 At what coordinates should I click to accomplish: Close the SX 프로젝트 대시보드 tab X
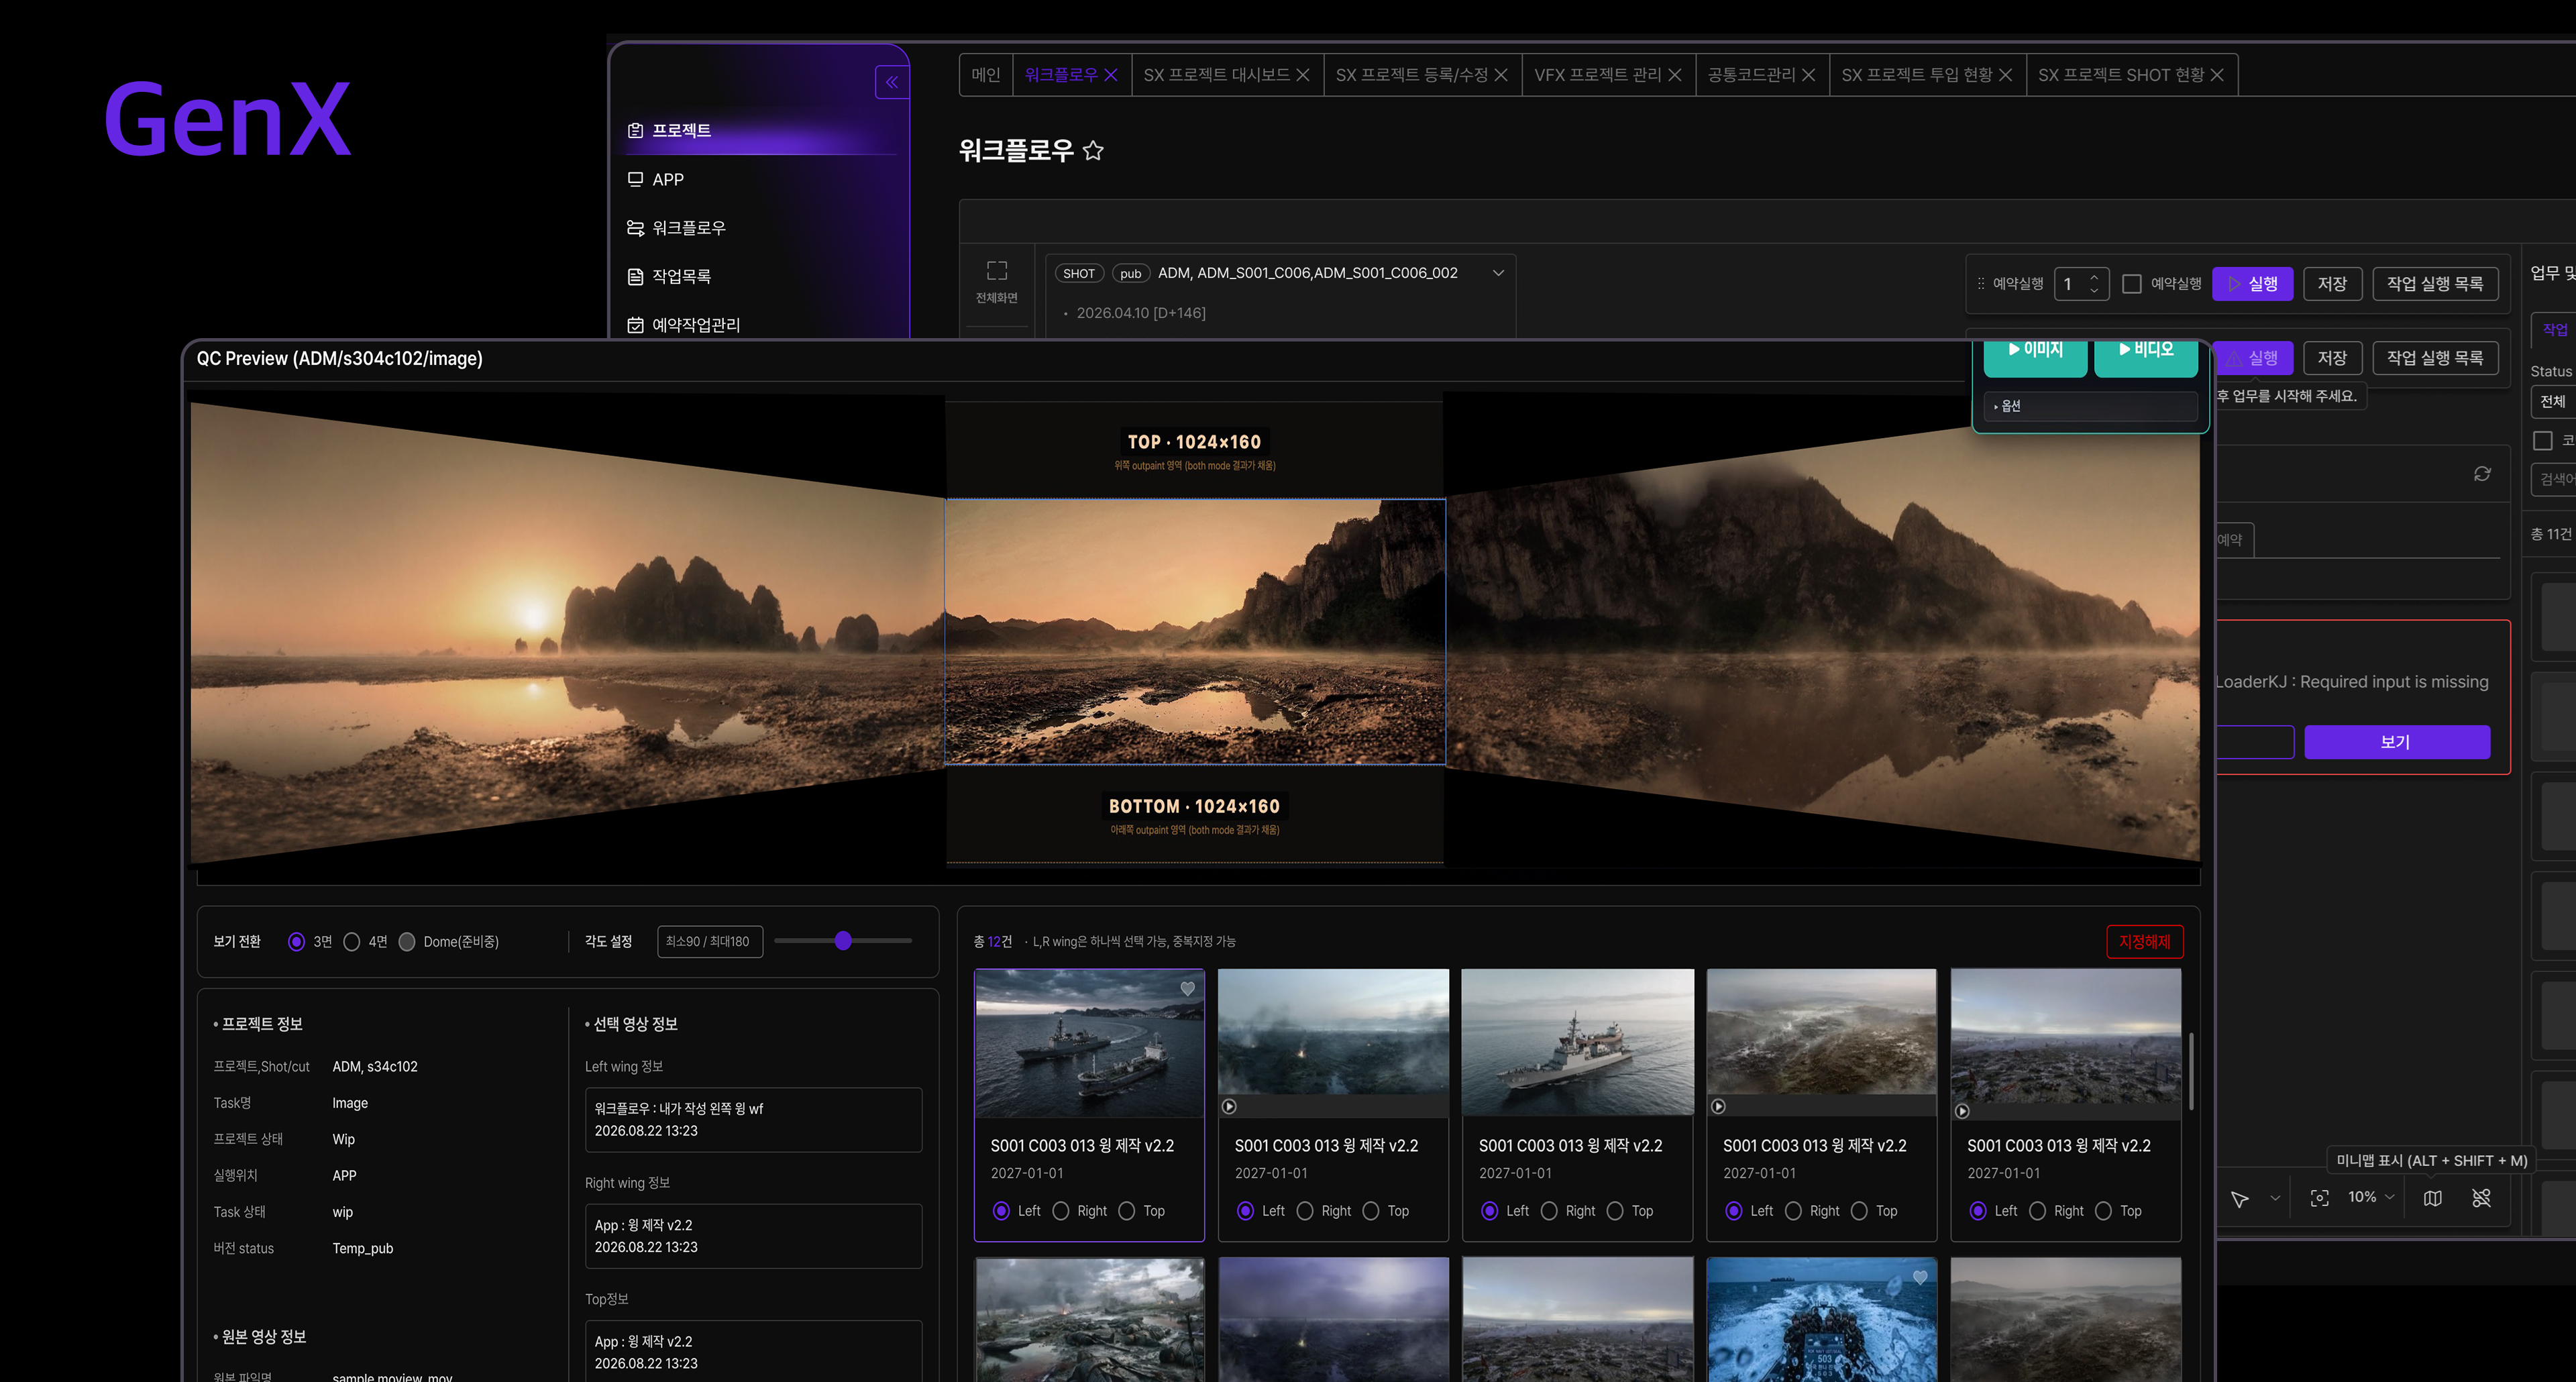(x=1302, y=75)
